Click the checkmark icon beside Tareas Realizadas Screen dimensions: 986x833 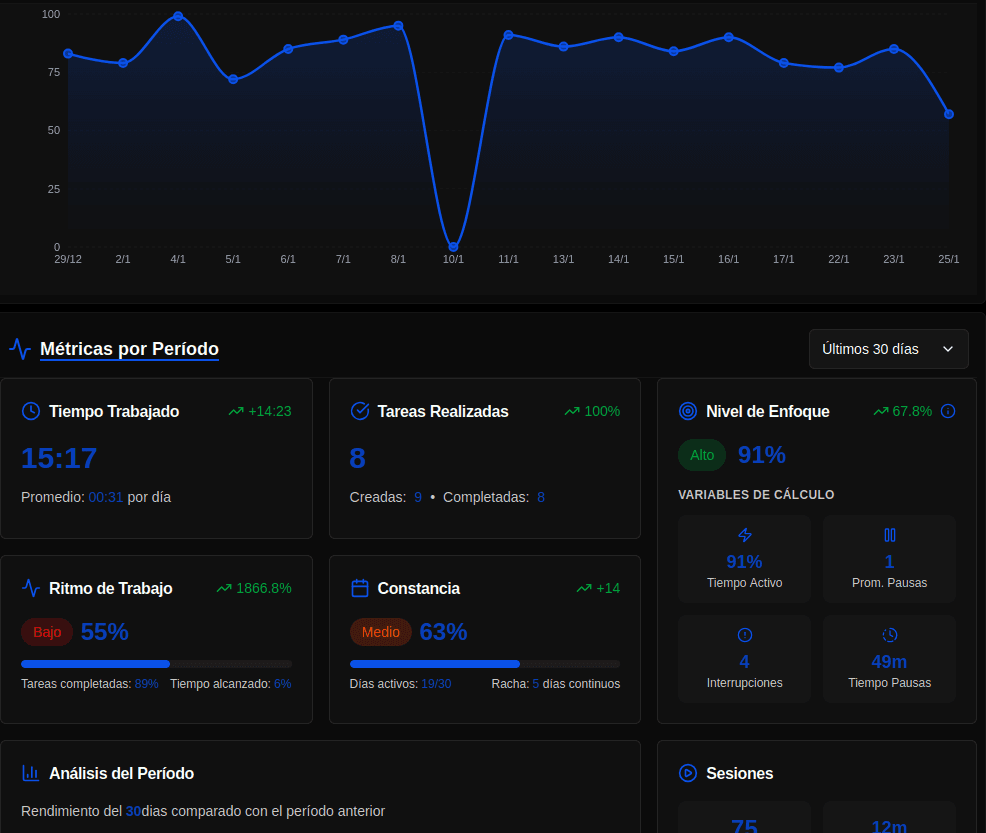(x=360, y=411)
